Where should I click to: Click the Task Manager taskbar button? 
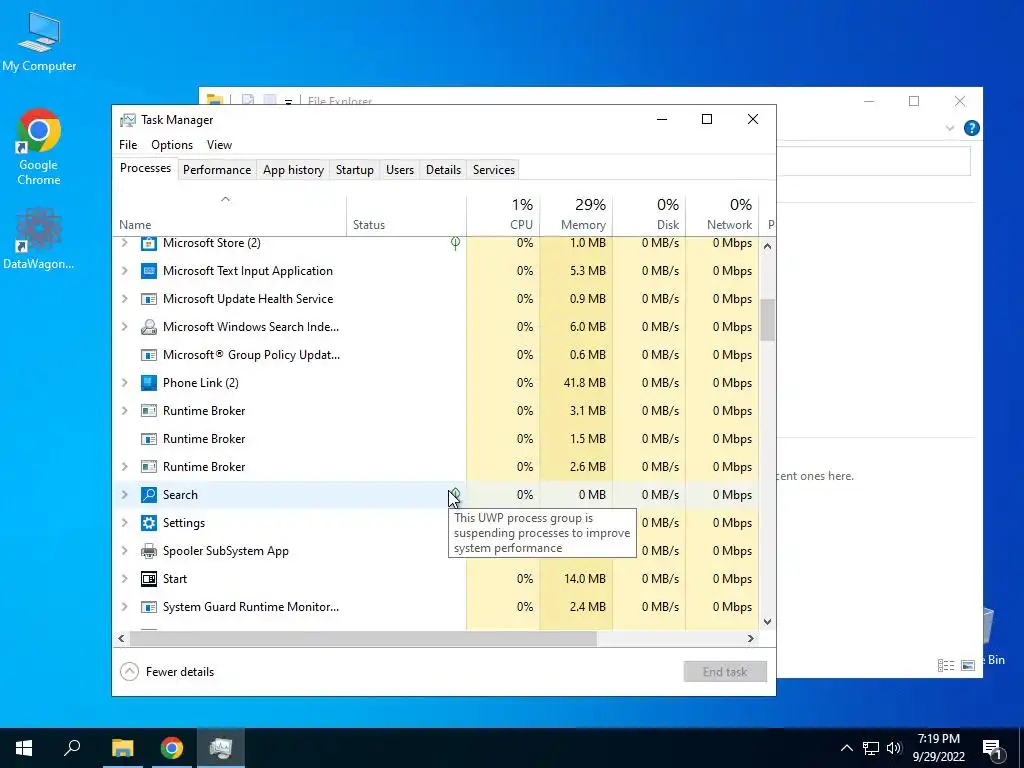tap(221, 748)
